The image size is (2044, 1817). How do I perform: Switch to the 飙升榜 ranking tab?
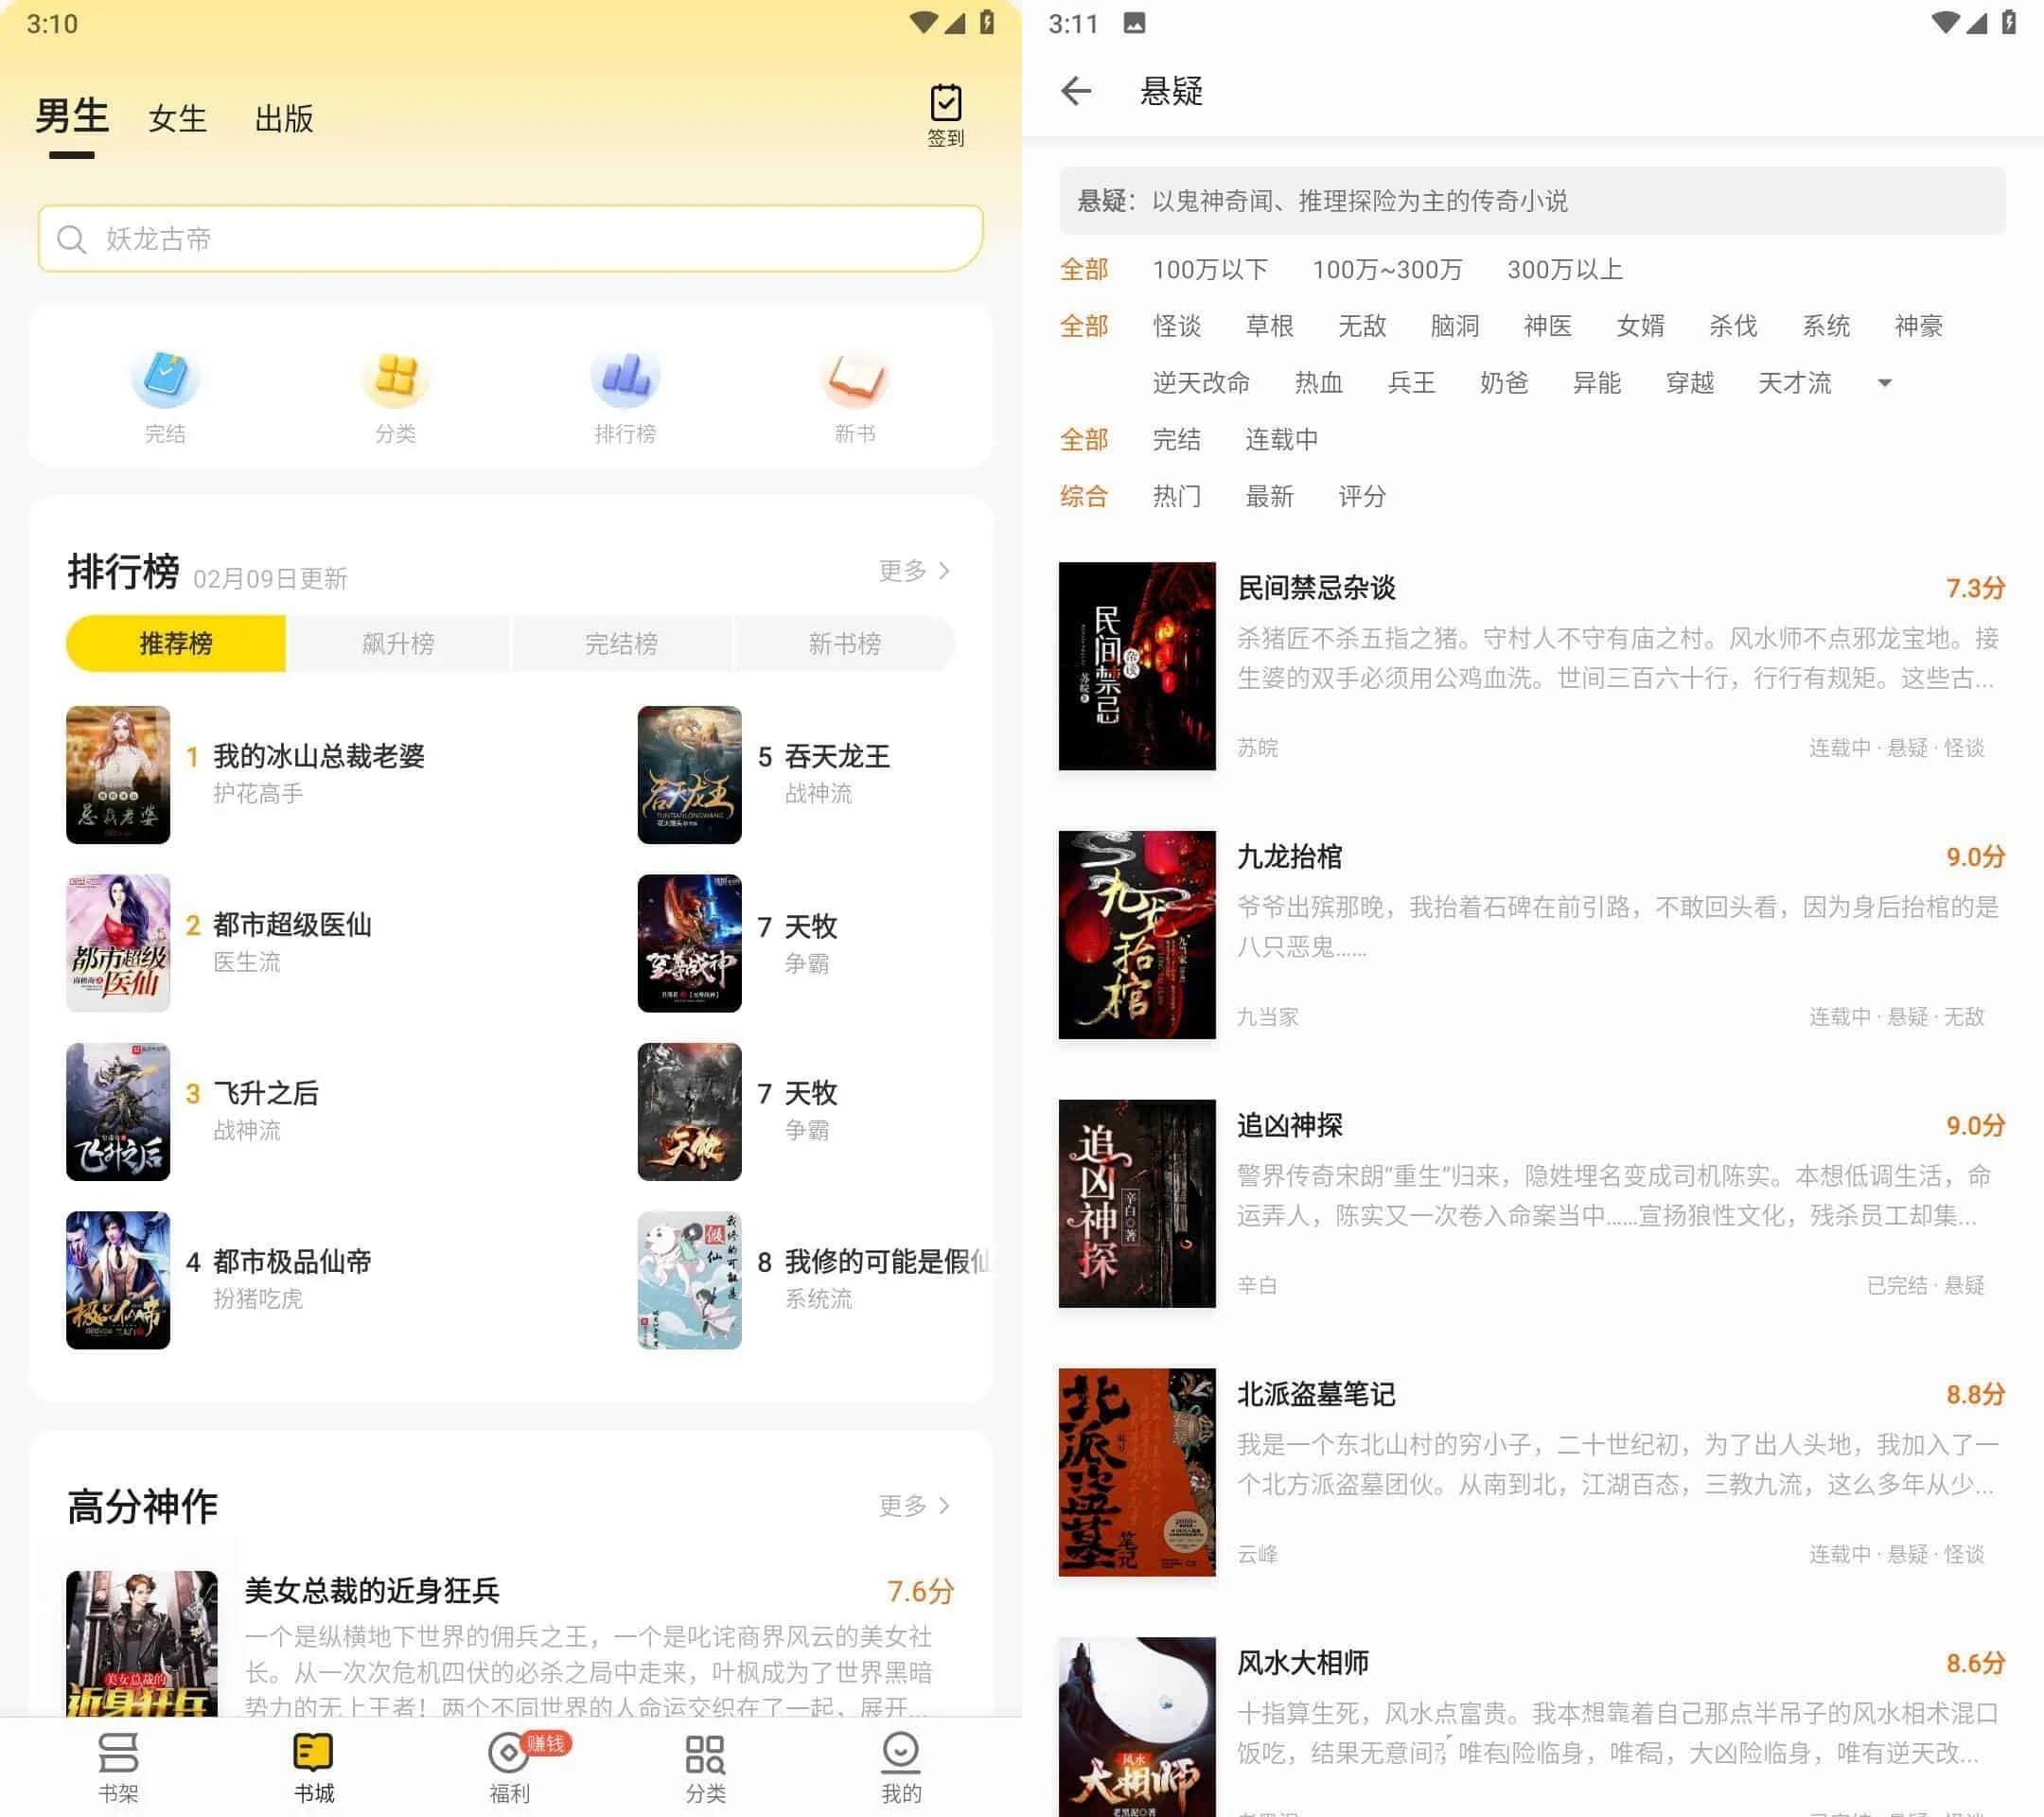(398, 644)
